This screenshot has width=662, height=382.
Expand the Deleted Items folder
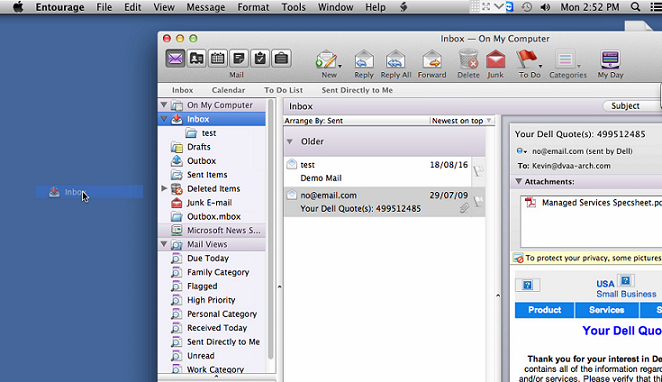[164, 188]
